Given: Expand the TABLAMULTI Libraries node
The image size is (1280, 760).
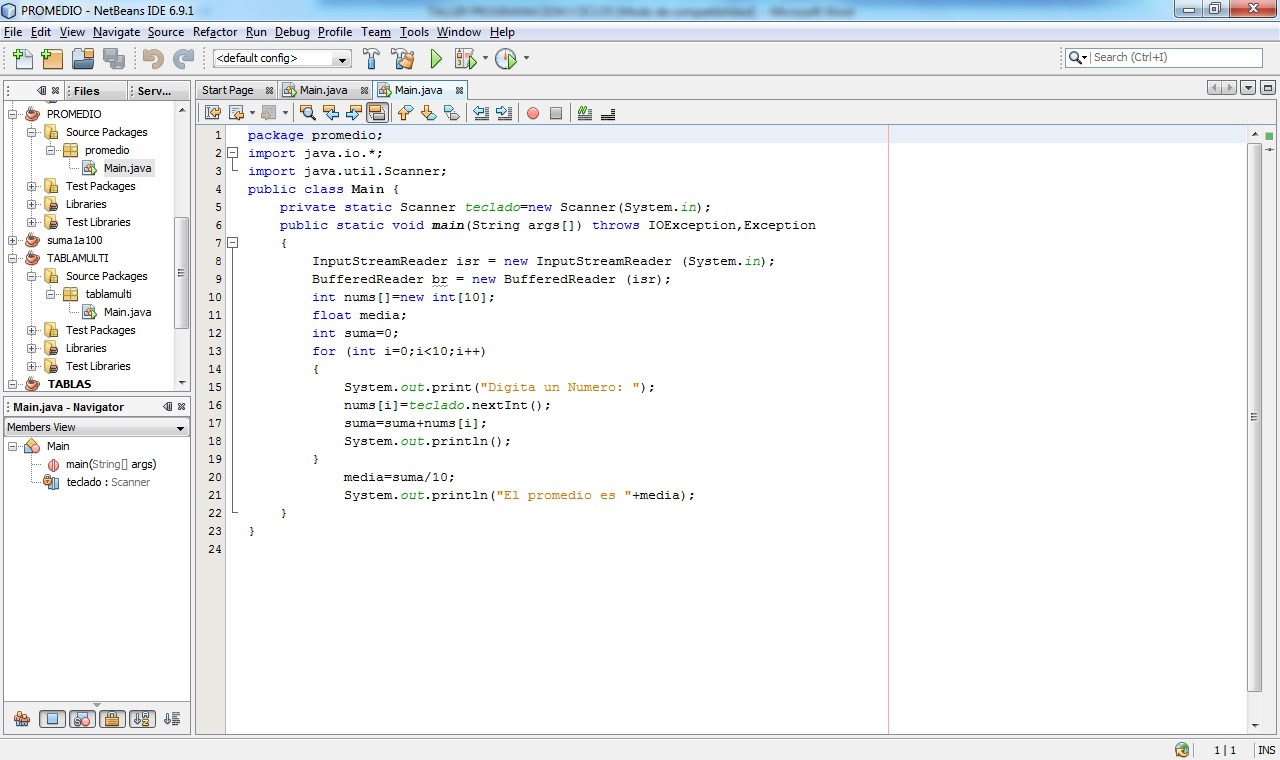Looking at the screenshot, I should click(30, 347).
